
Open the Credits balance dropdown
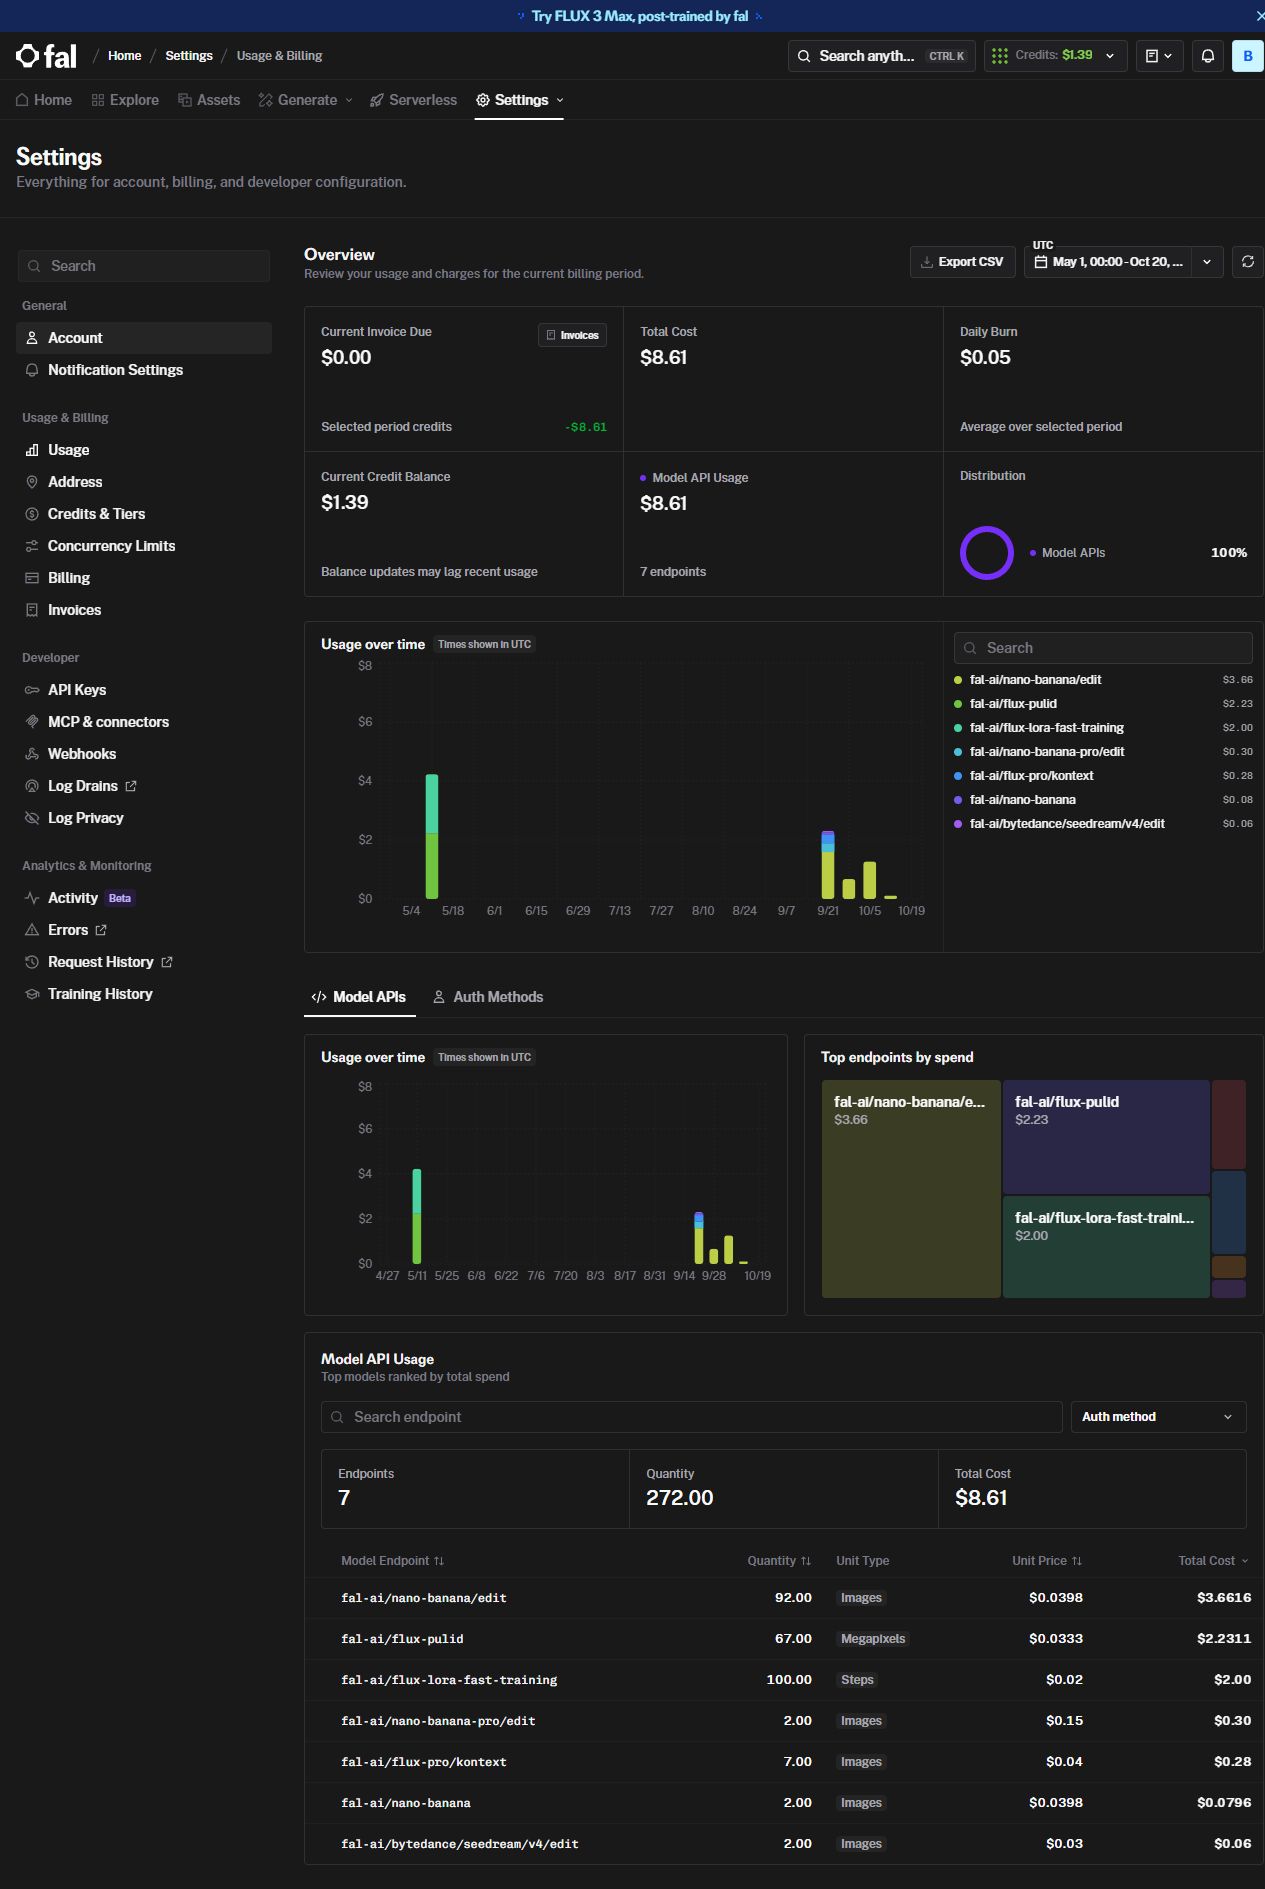coord(1056,56)
